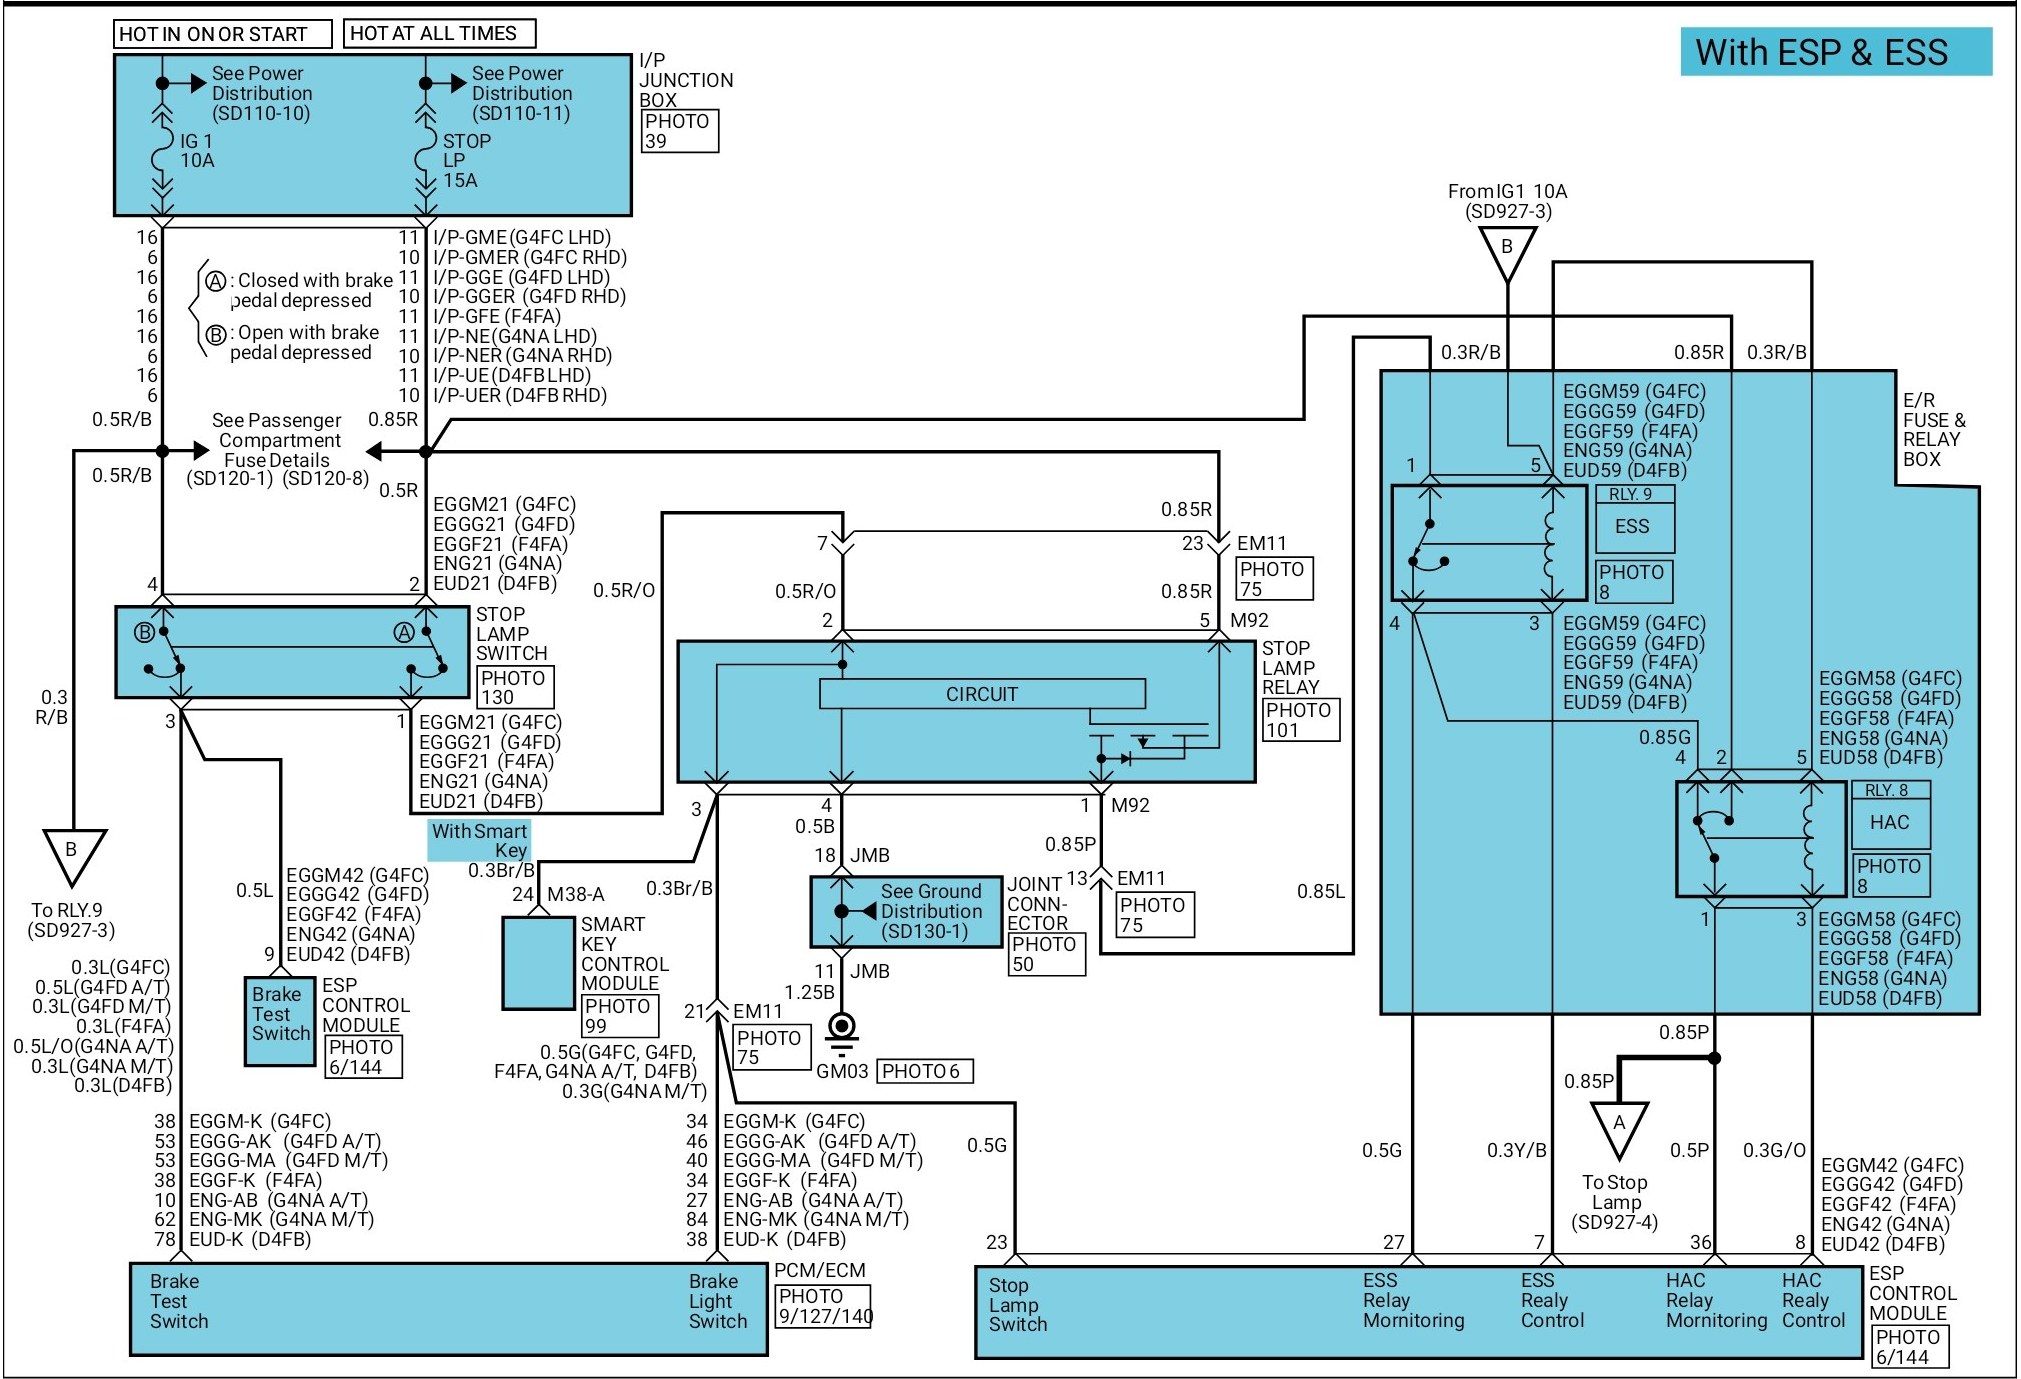Click HAC Relay Control text

pos(1813,1300)
